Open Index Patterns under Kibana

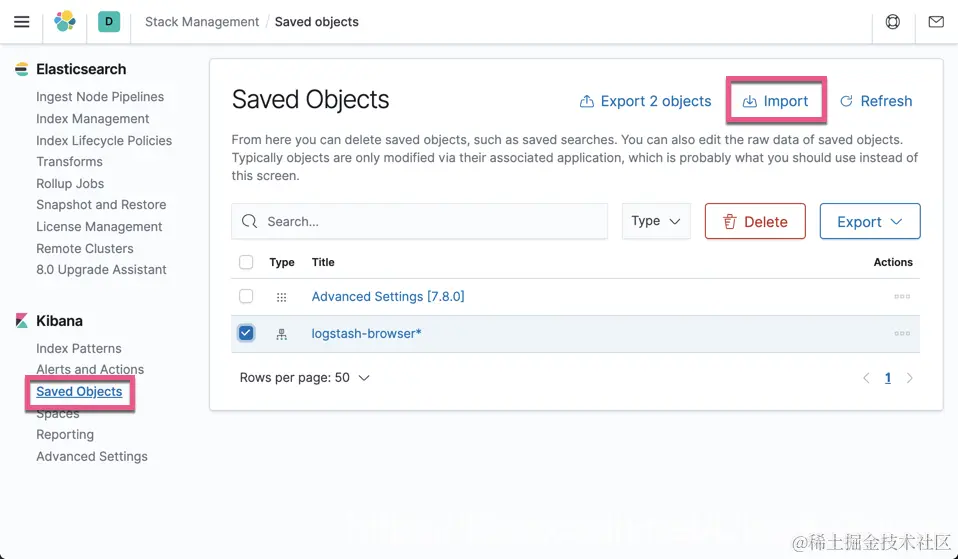tap(78, 348)
